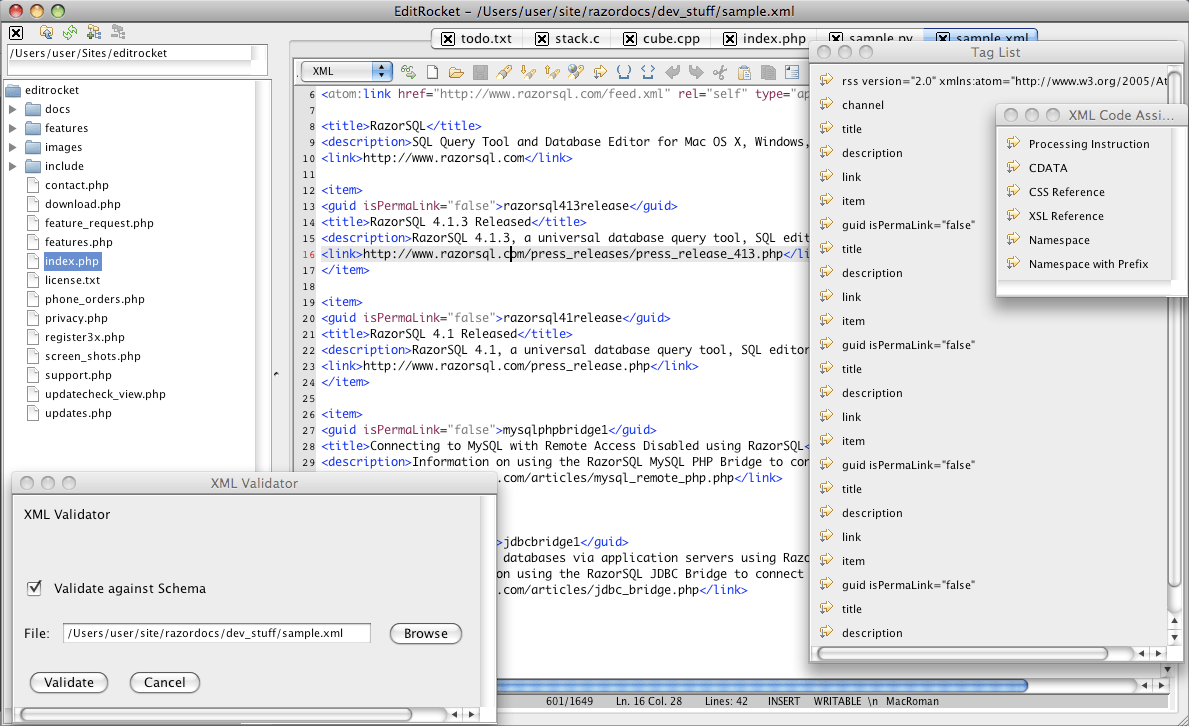Screen dimensions: 1189x726
Task: Click the Paste clipboard icon in toolbar
Action: pyautogui.click(x=744, y=72)
